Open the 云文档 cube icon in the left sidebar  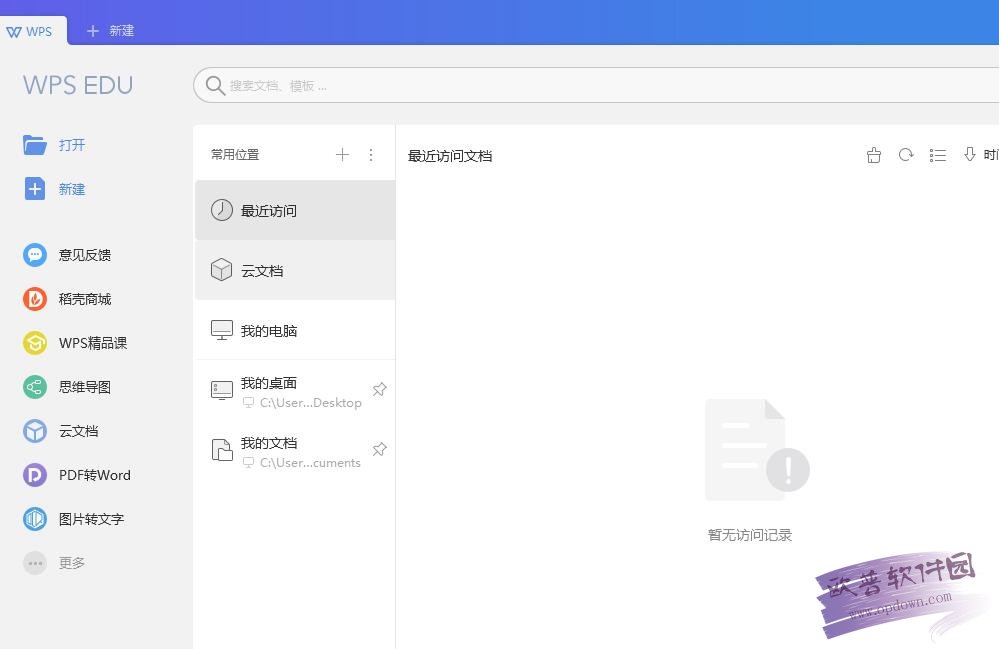tap(34, 431)
